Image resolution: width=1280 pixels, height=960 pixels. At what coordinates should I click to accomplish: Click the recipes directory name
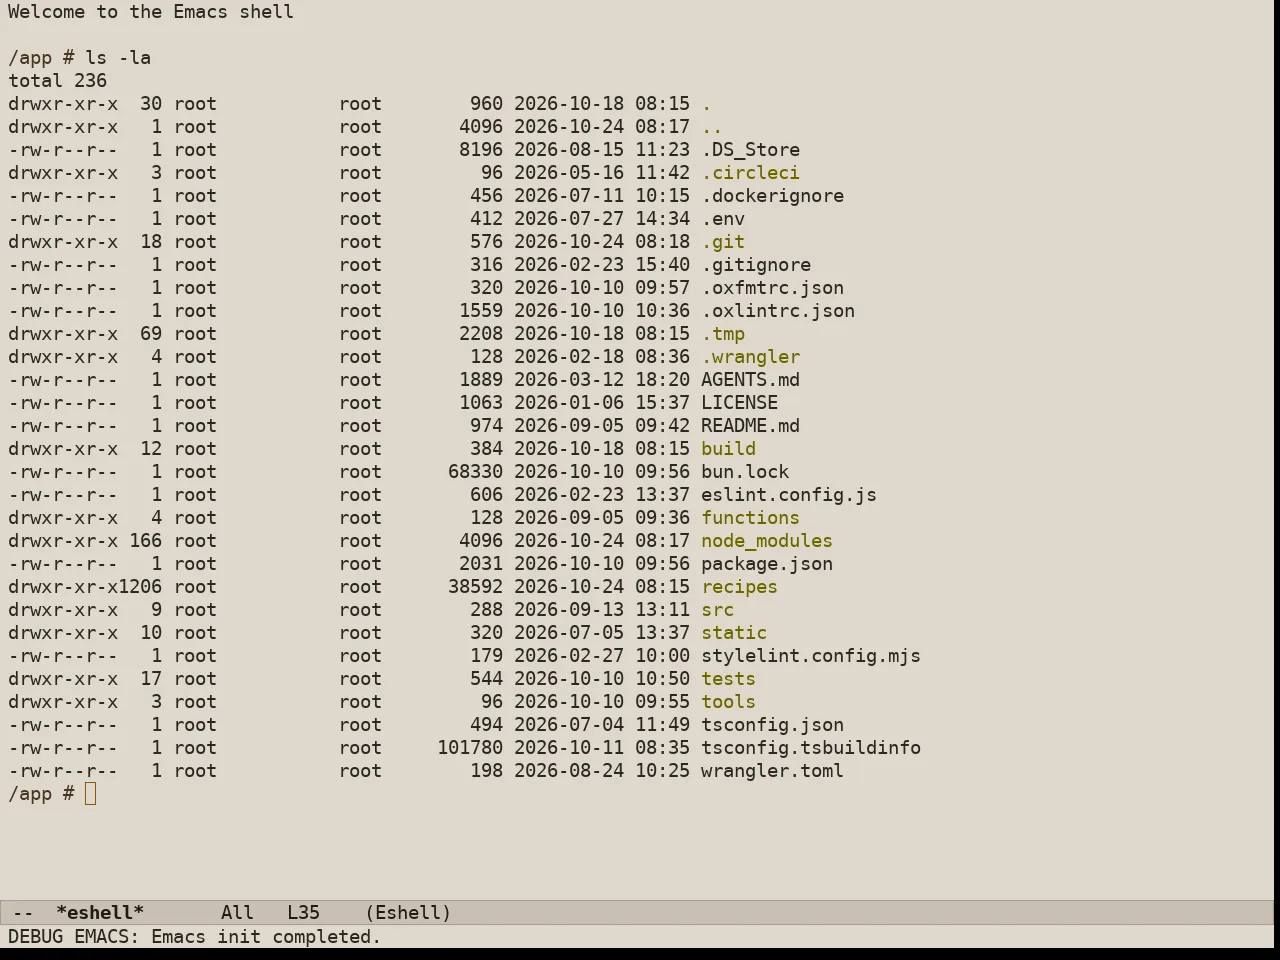click(x=739, y=587)
